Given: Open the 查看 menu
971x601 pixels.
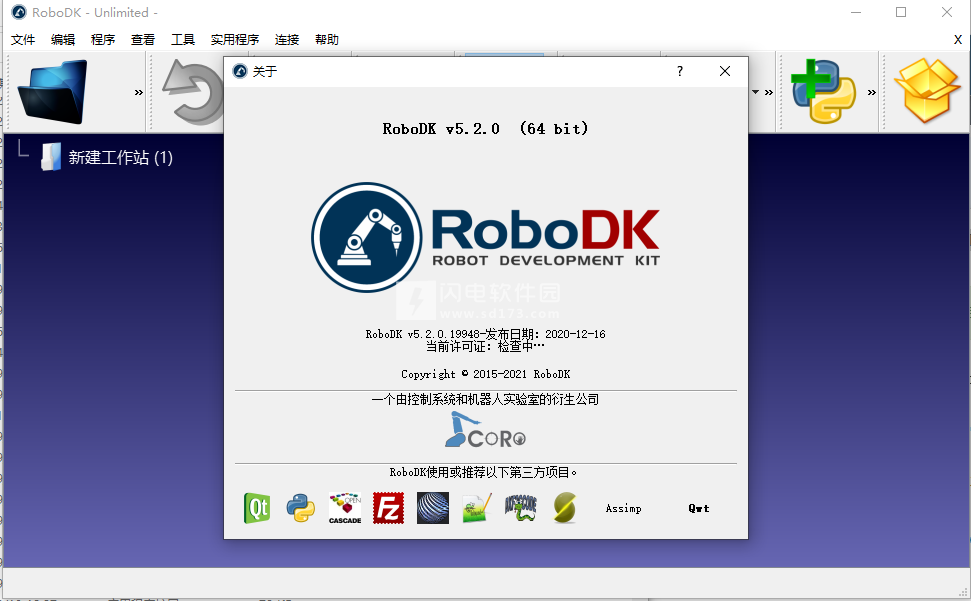Looking at the screenshot, I should pyautogui.click(x=142, y=40).
